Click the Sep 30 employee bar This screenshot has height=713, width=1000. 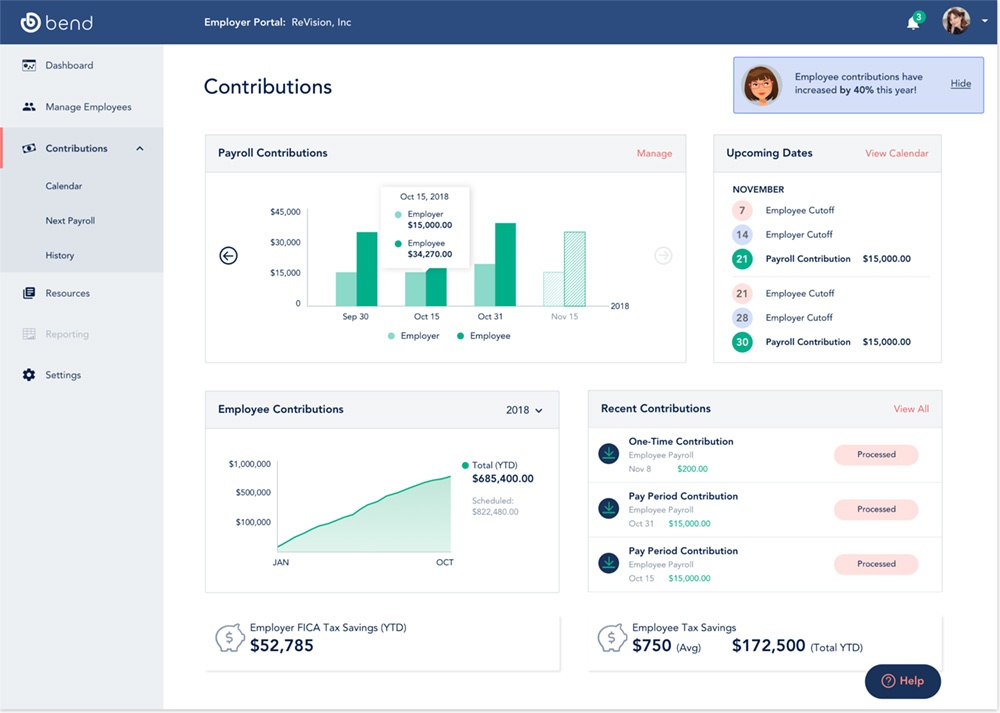click(367, 269)
